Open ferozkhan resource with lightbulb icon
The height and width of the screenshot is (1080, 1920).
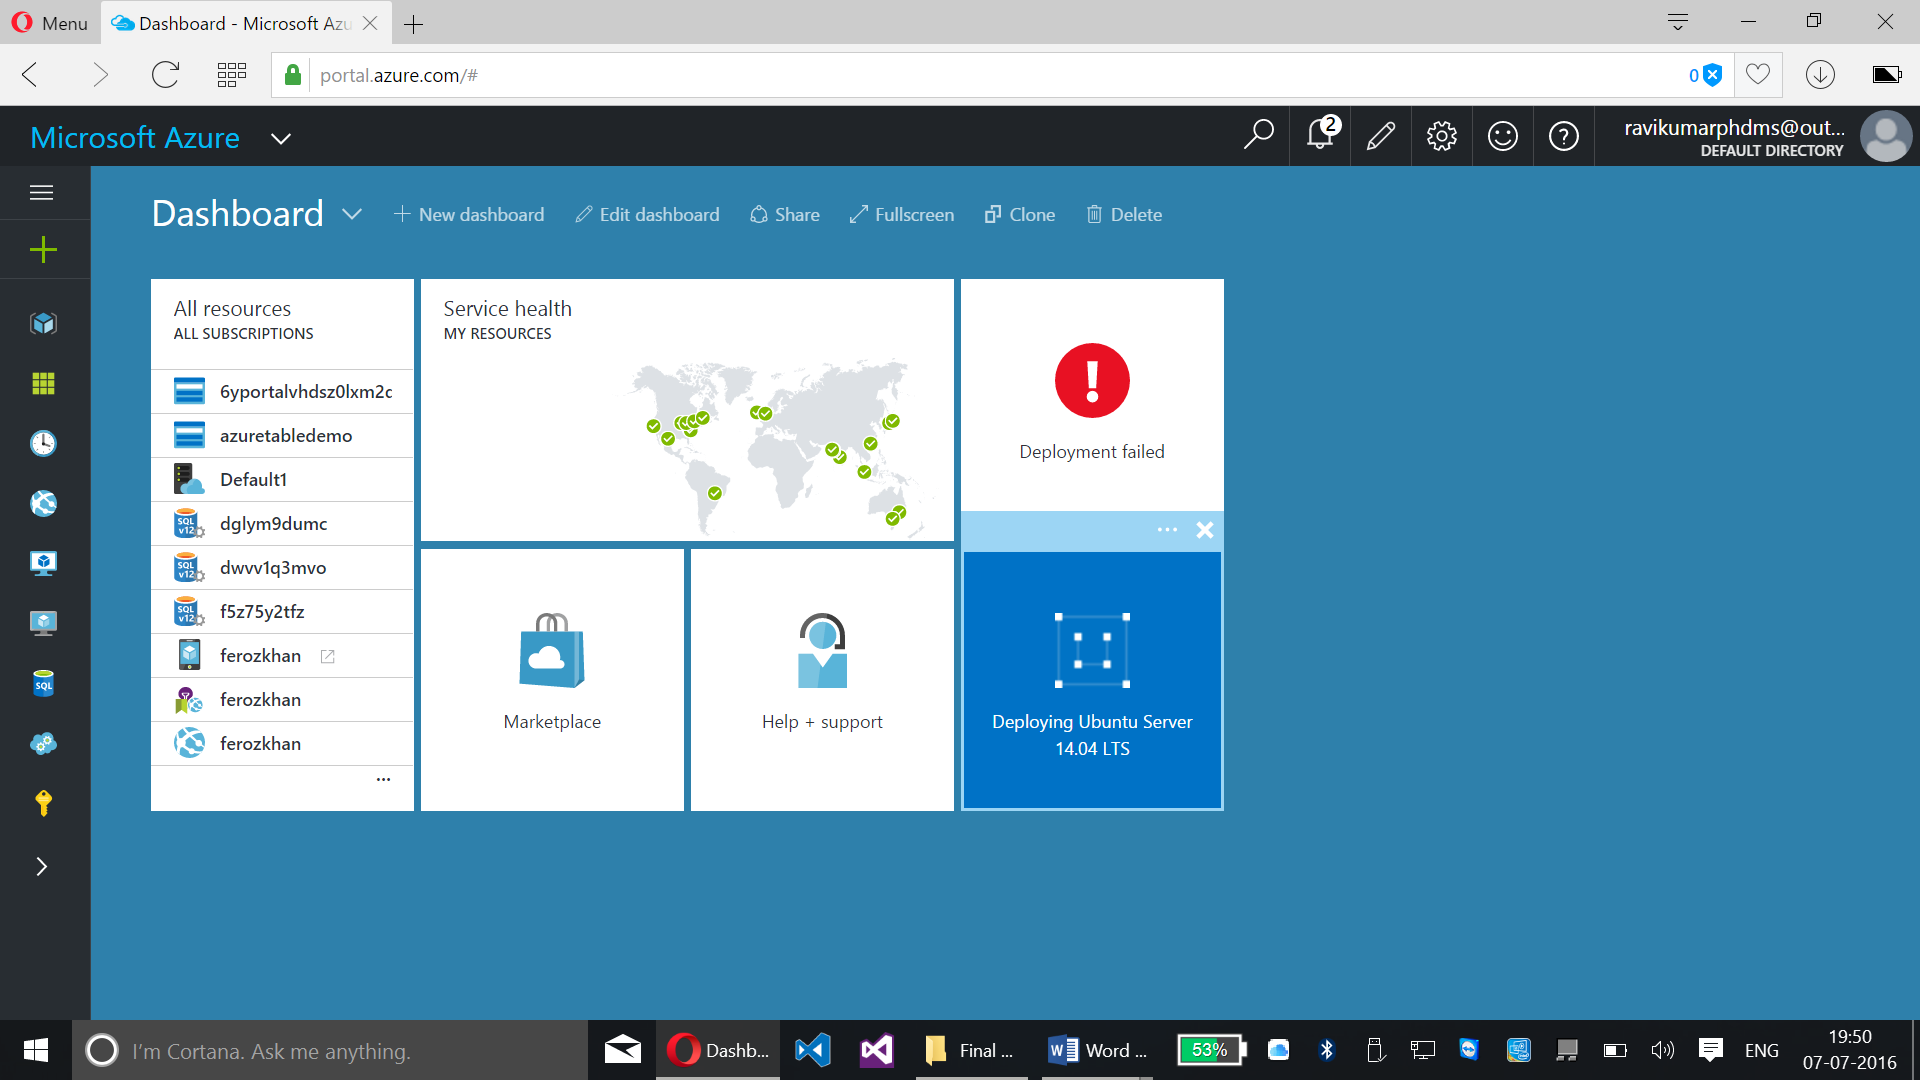point(282,699)
